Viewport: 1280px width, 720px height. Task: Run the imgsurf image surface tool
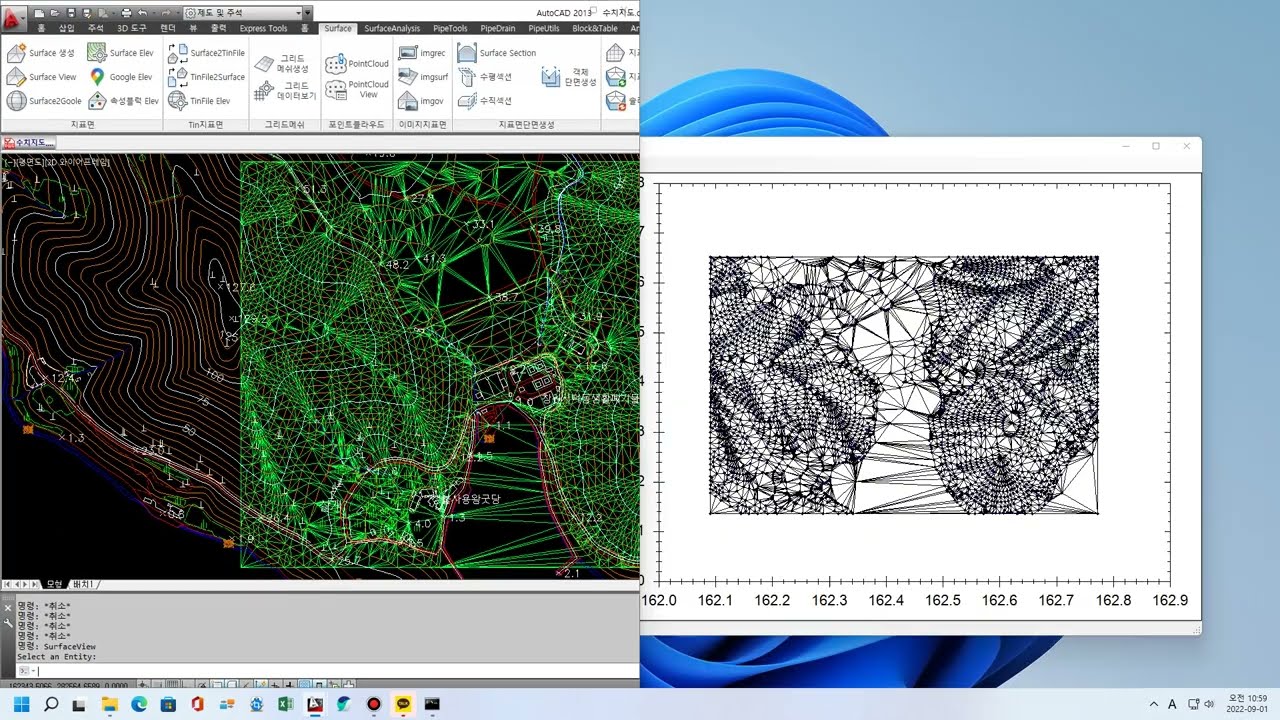pyautogui.click(x=407, y=77)
